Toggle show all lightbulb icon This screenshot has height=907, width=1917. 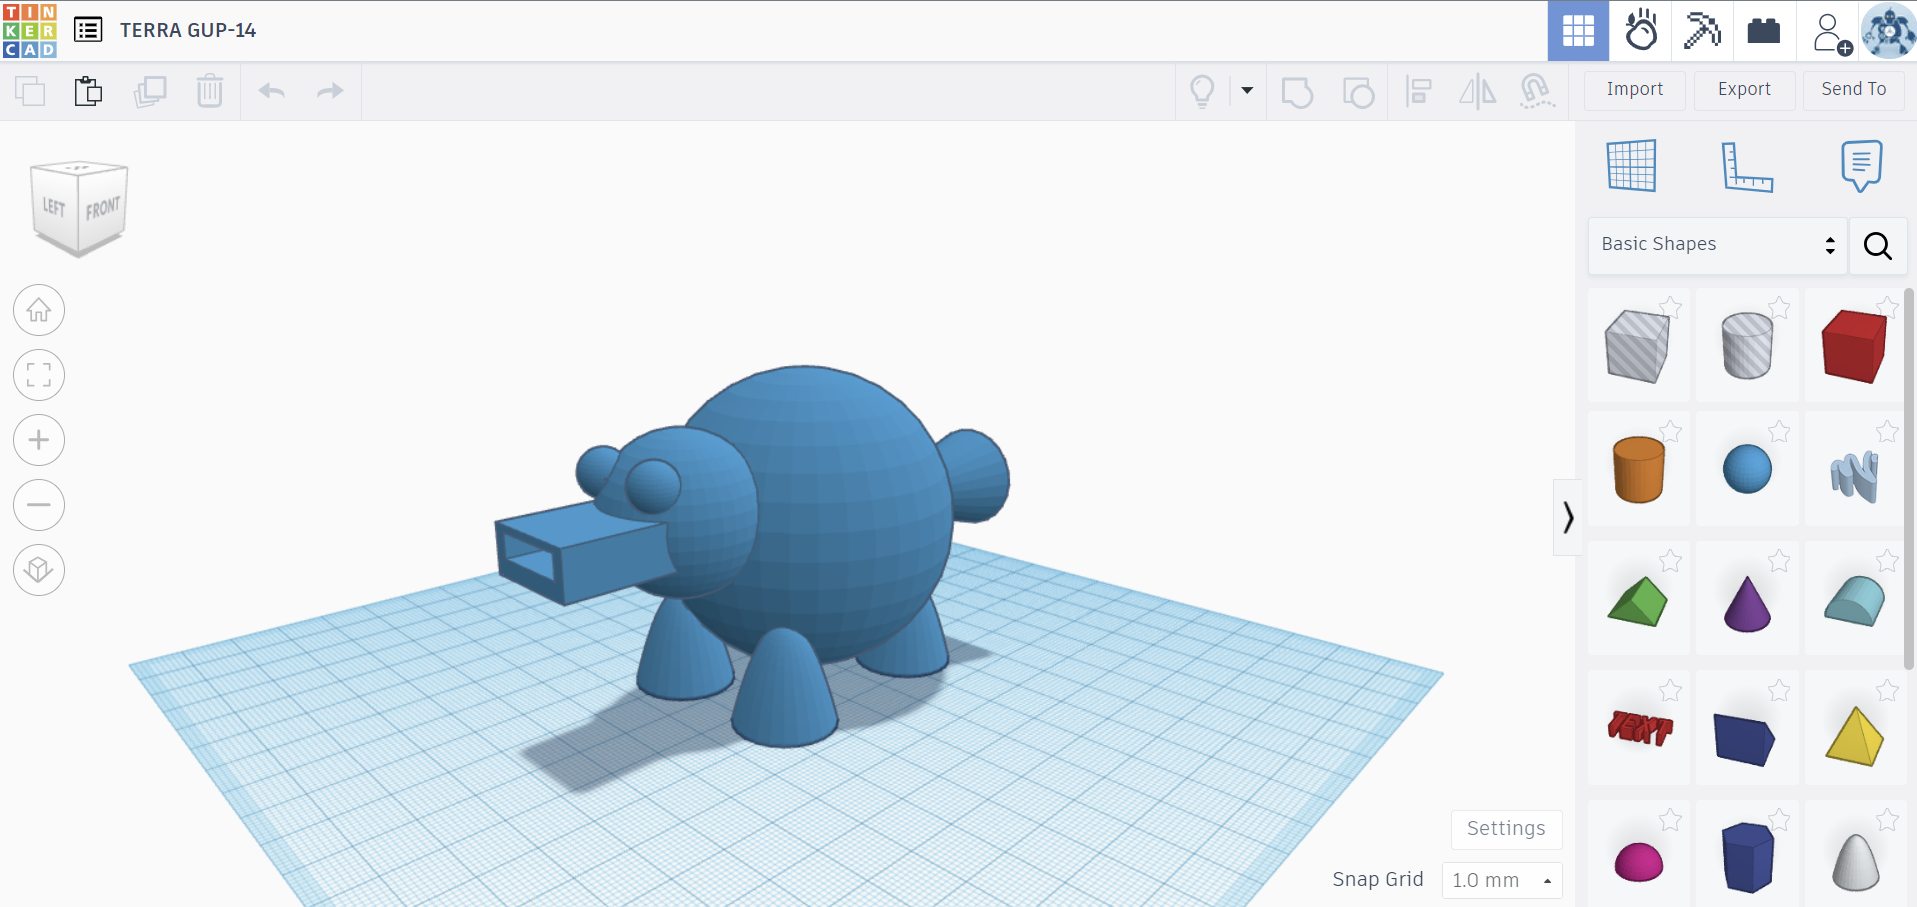coord(1202,91)
